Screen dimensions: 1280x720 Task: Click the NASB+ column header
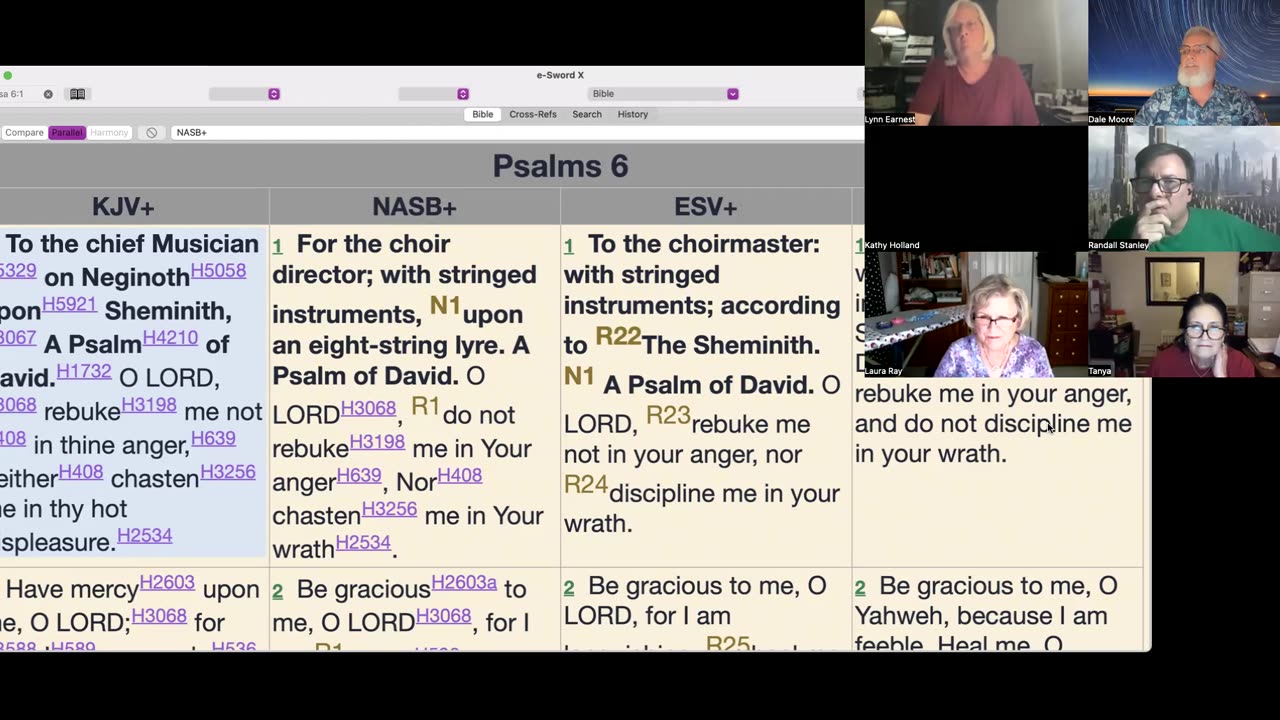pyautogui.click(x=414, y=207)
